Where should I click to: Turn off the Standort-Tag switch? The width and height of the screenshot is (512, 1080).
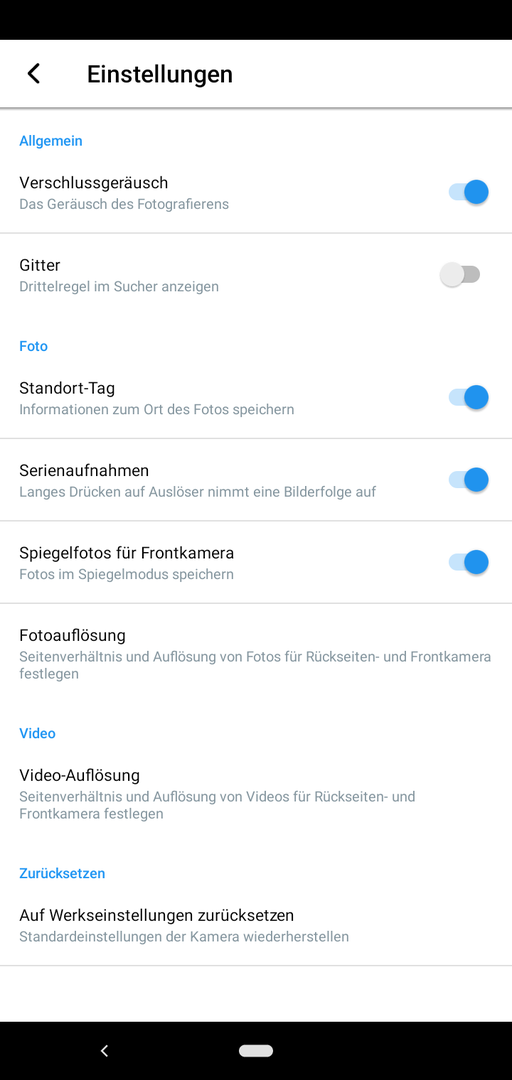[468, 397]
